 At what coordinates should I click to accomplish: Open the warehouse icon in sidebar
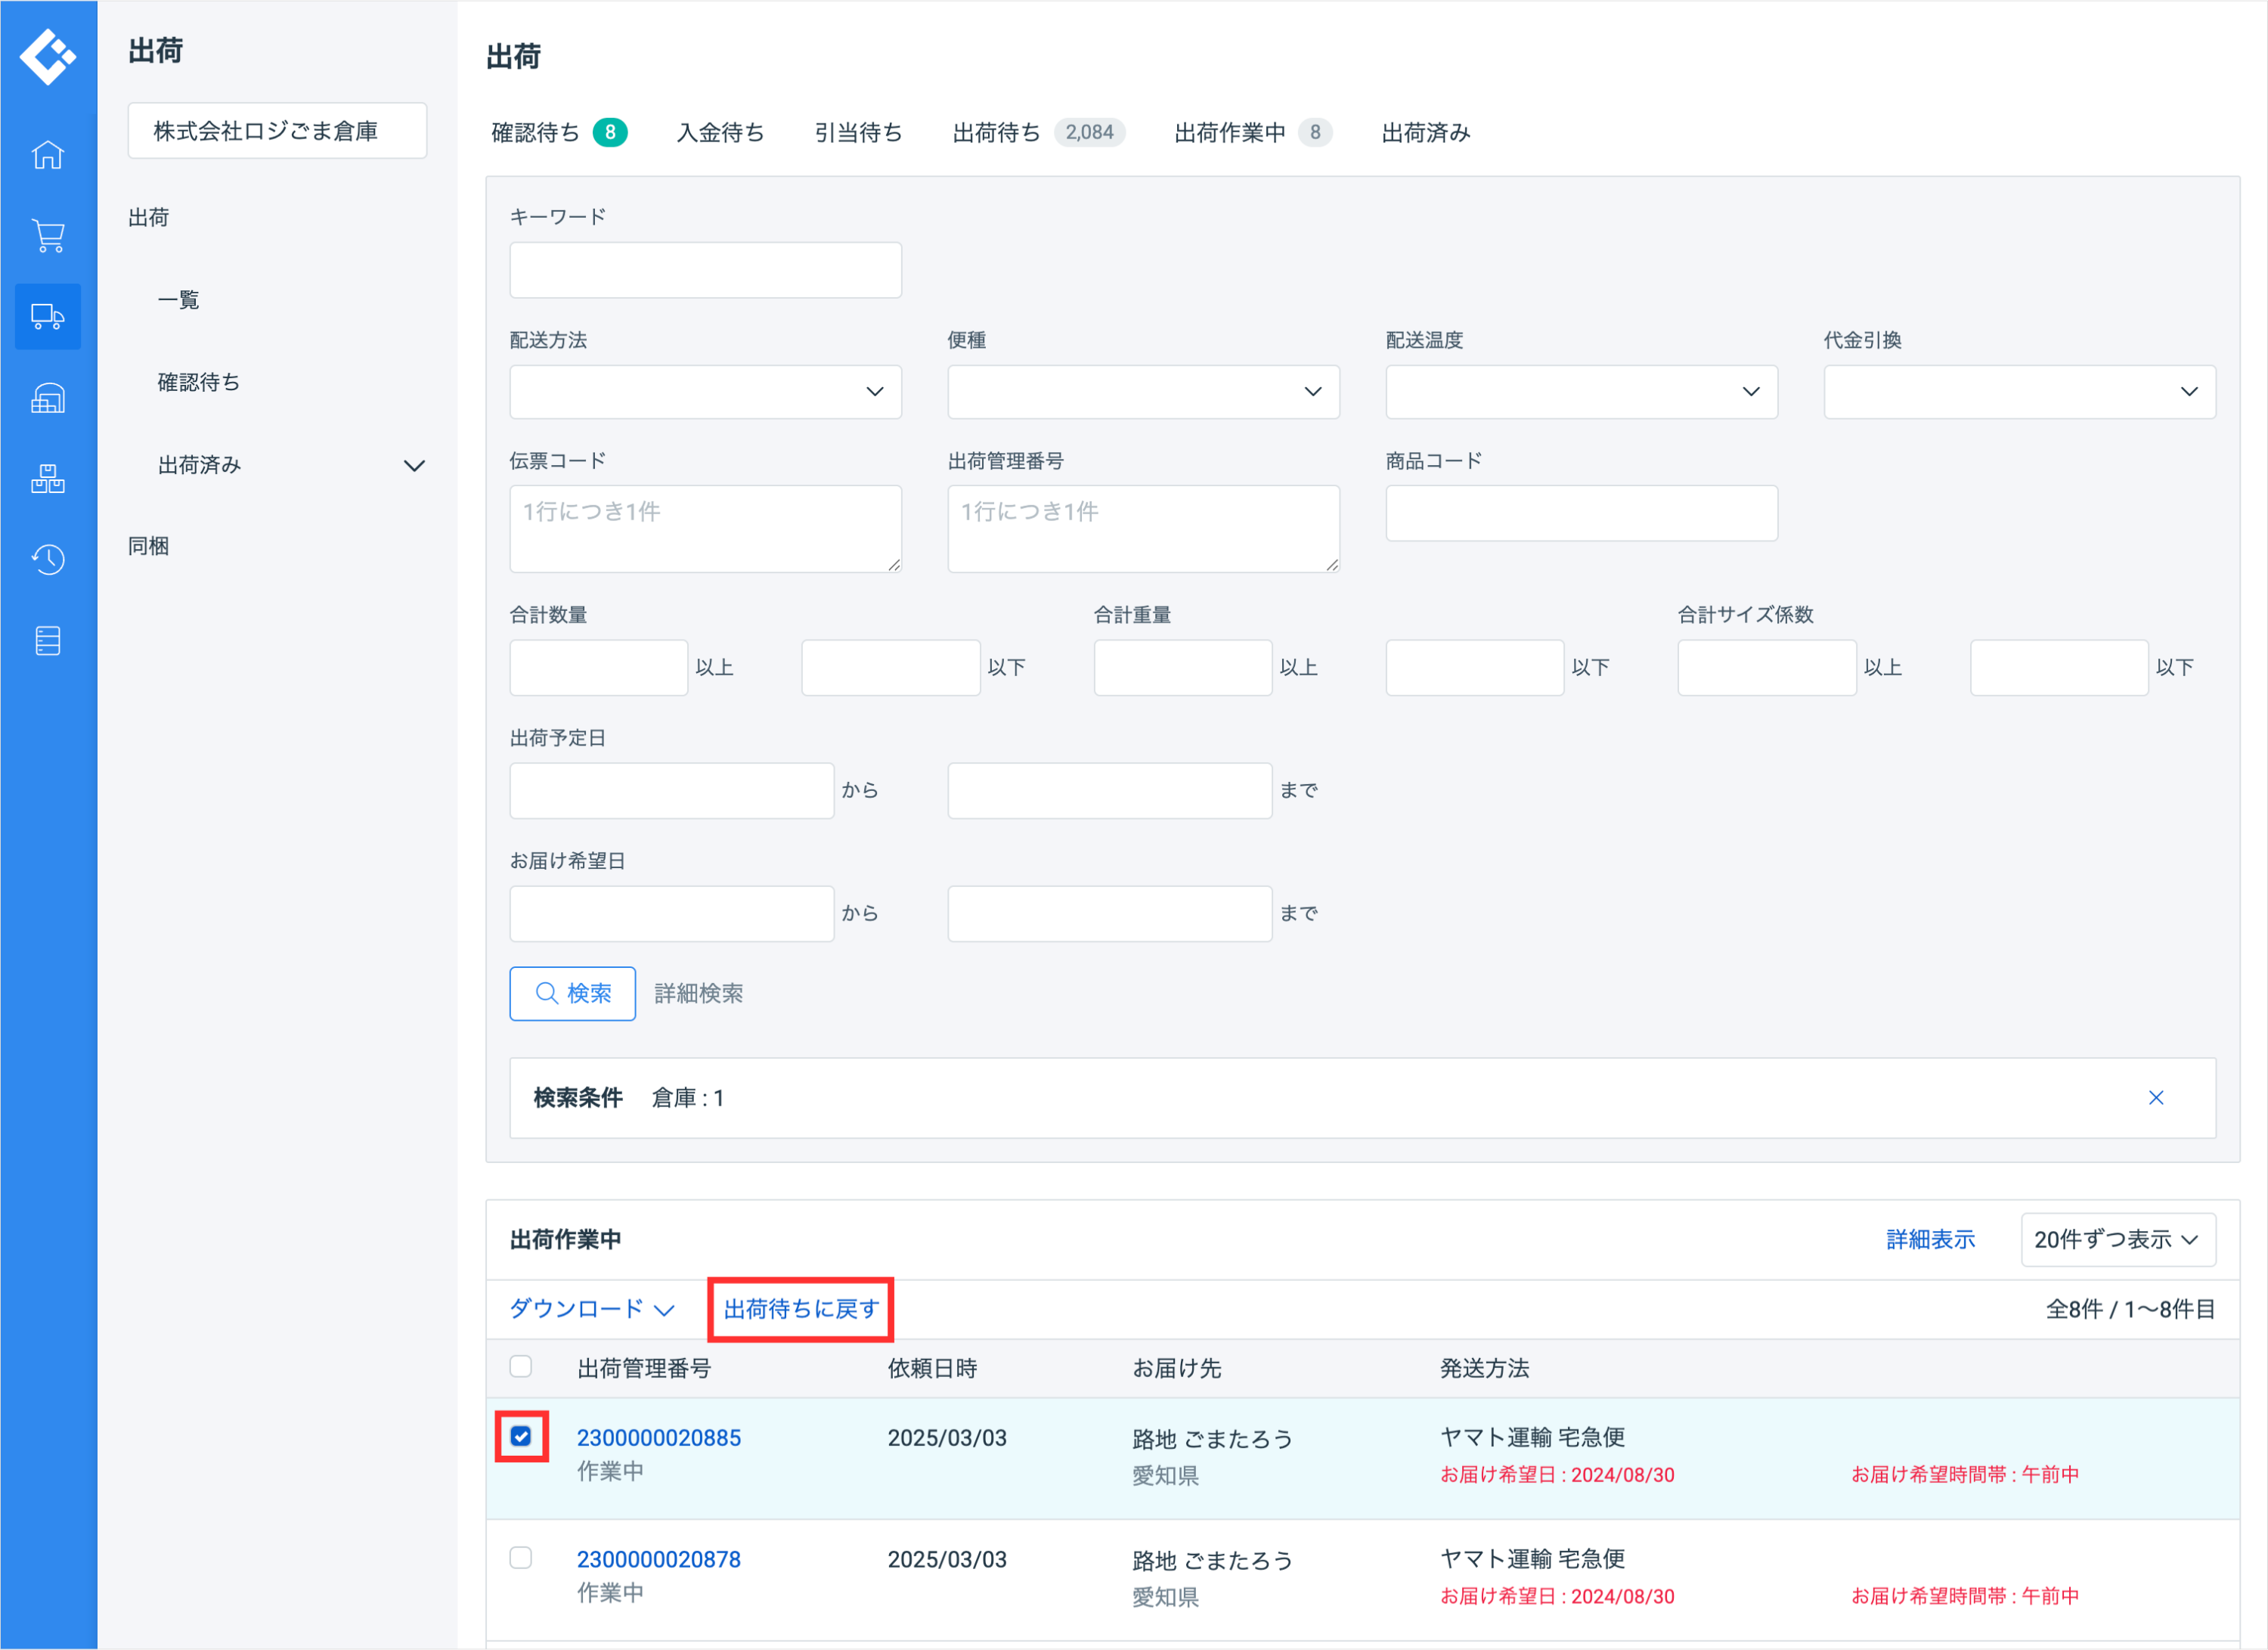[x=48, y=398]
